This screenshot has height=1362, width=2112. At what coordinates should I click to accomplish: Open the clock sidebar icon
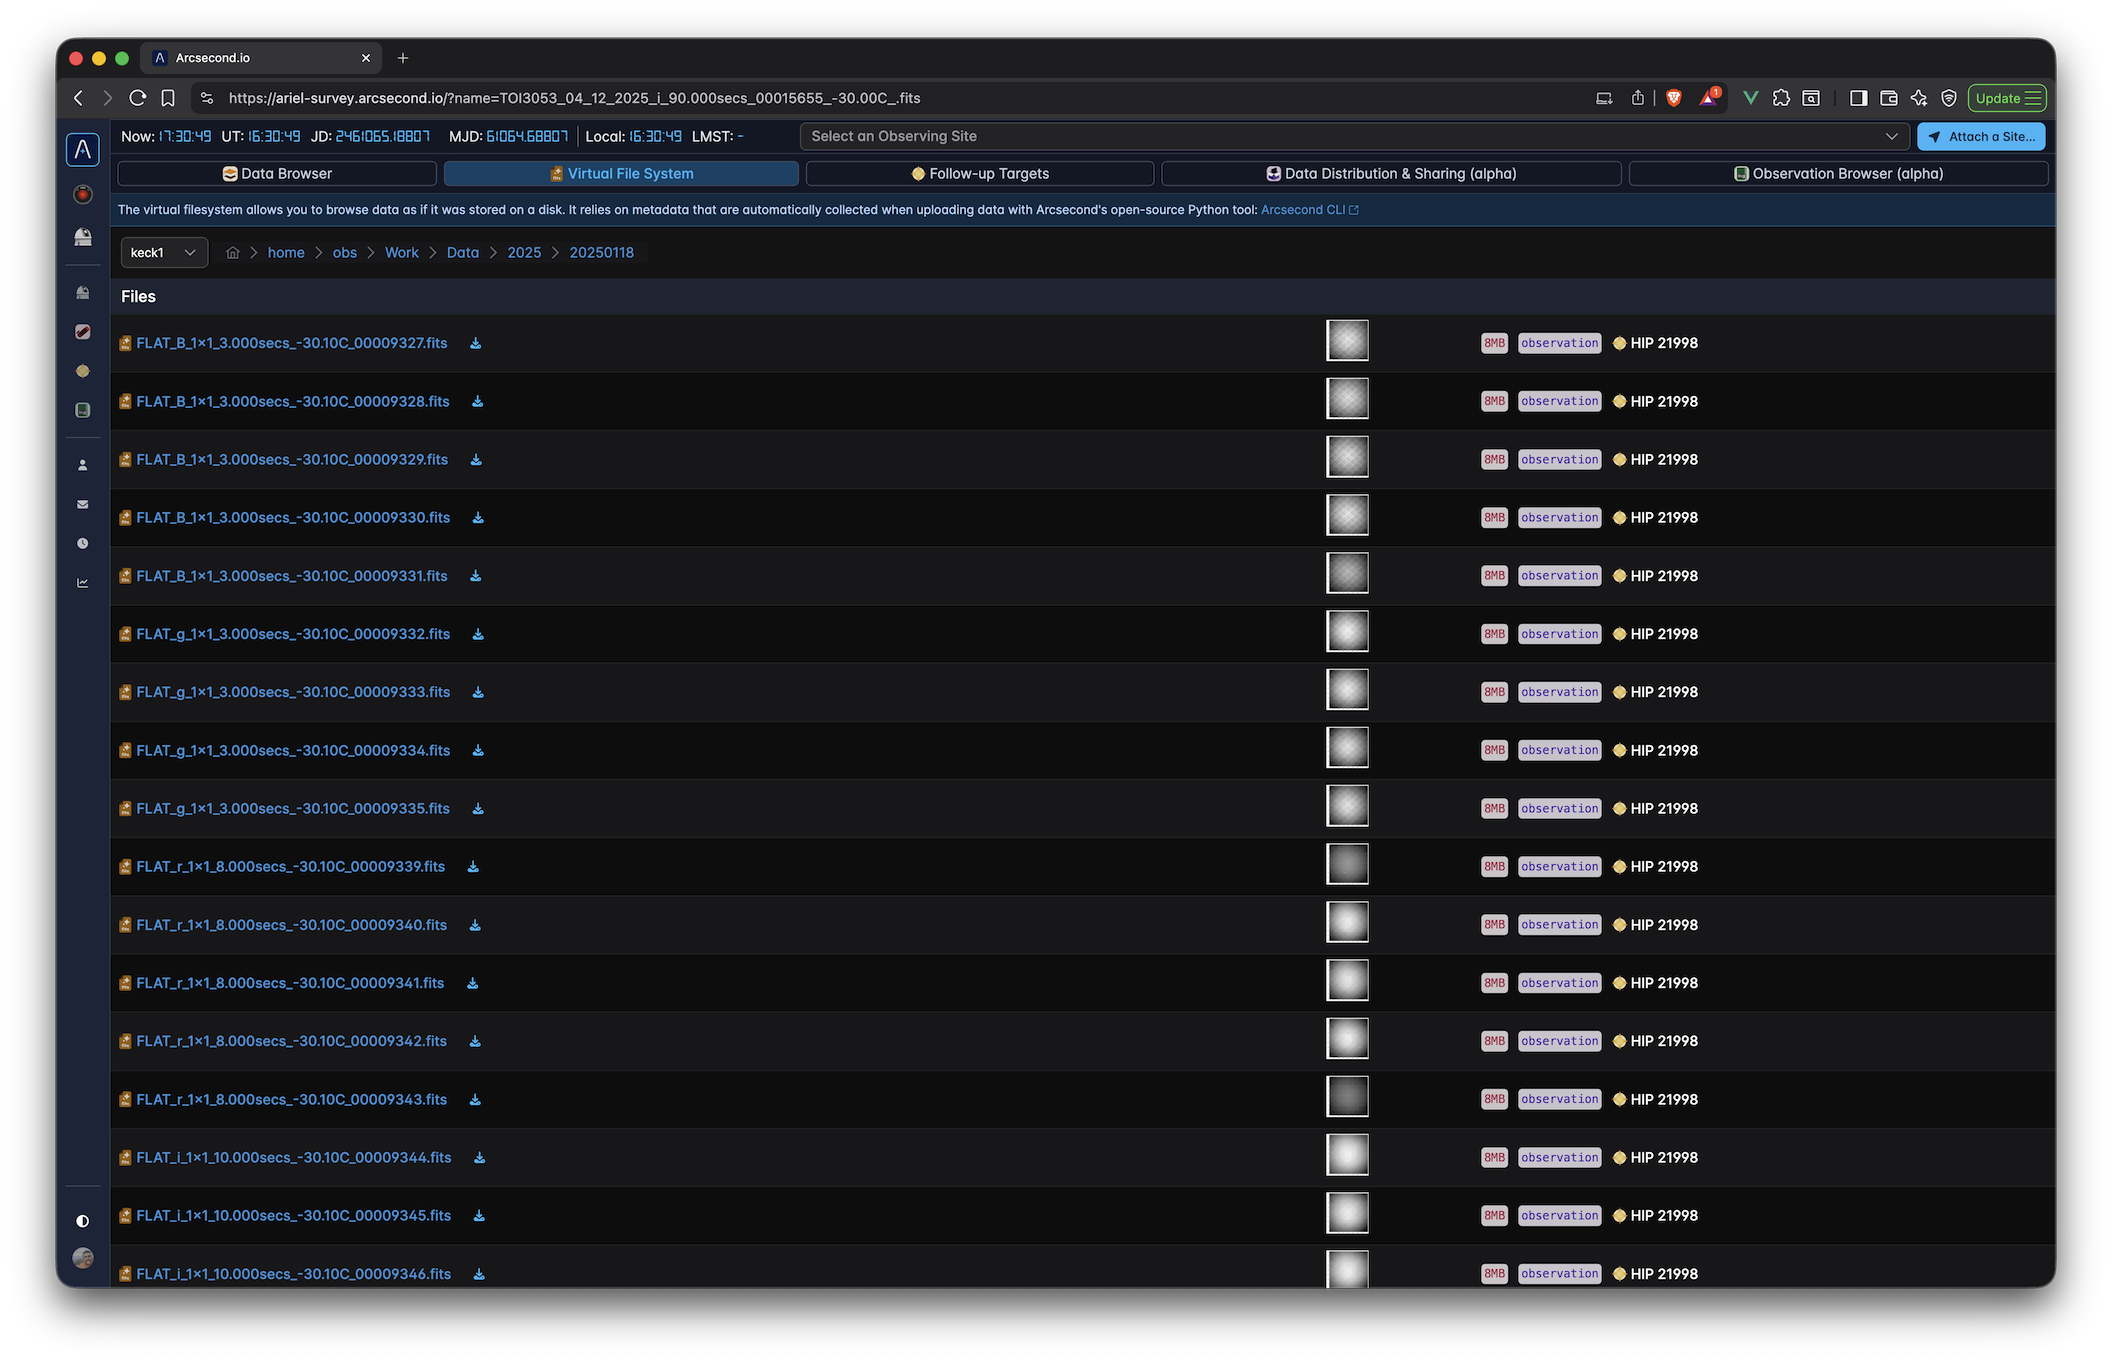(83, 543)
